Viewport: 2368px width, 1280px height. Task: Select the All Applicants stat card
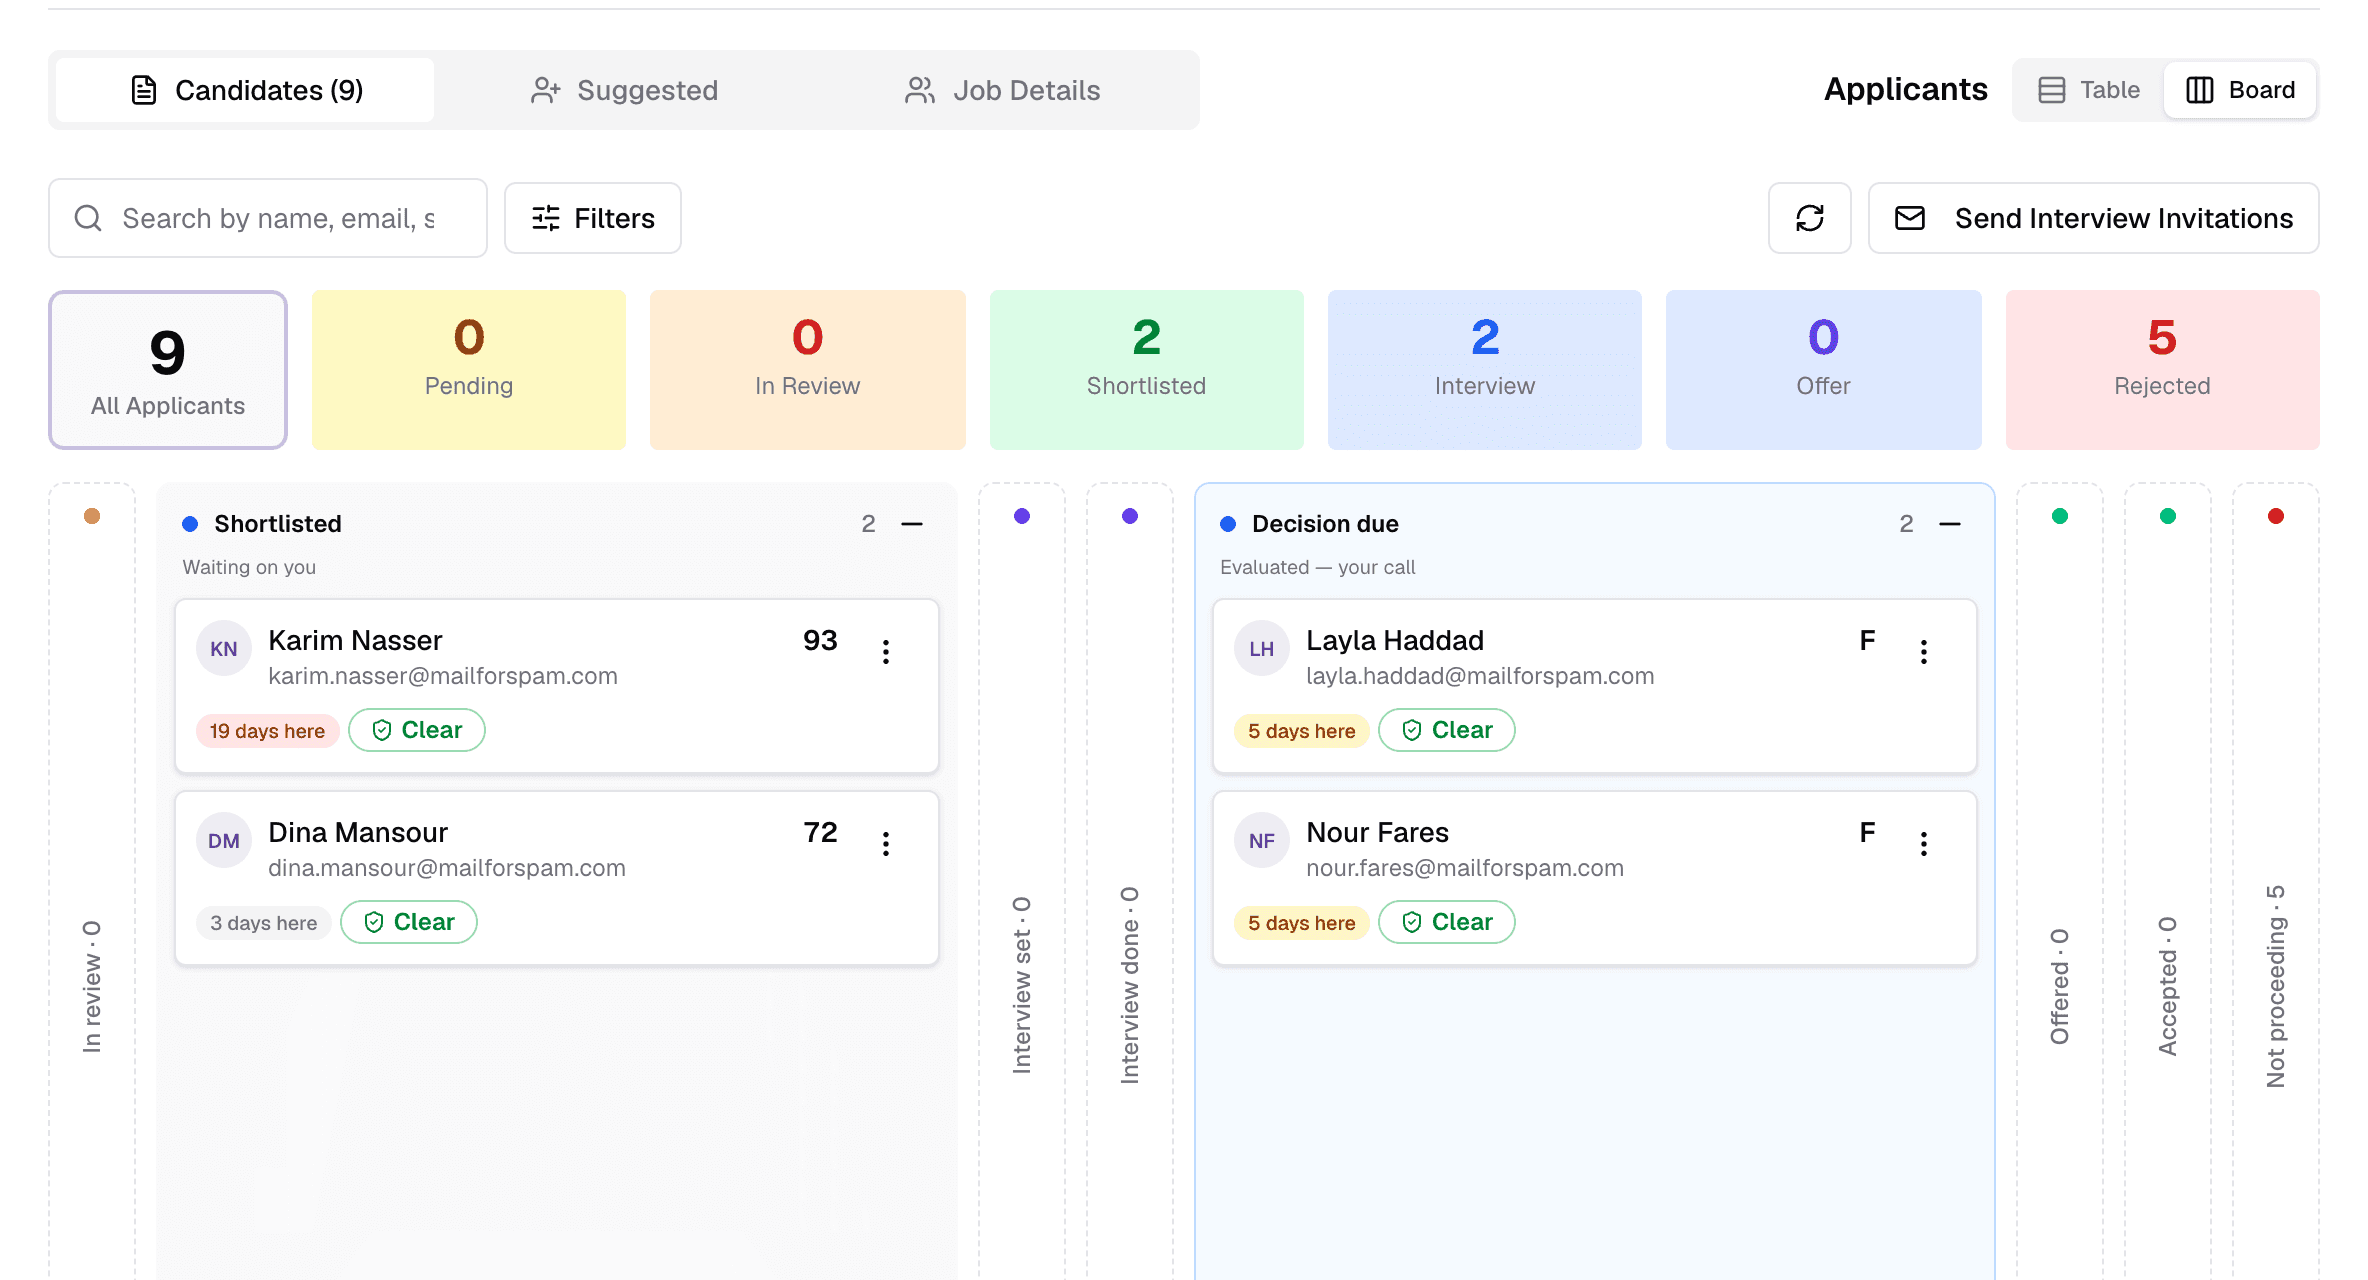(x=168, y=370)
